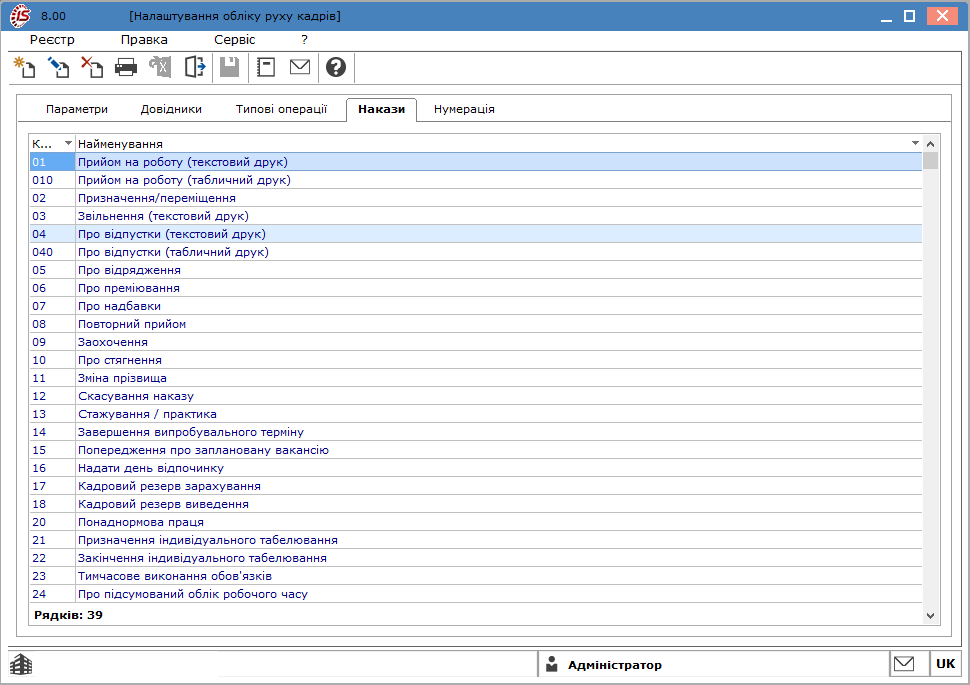Select the 'Надати день відпочинку' row

point(476,468)
